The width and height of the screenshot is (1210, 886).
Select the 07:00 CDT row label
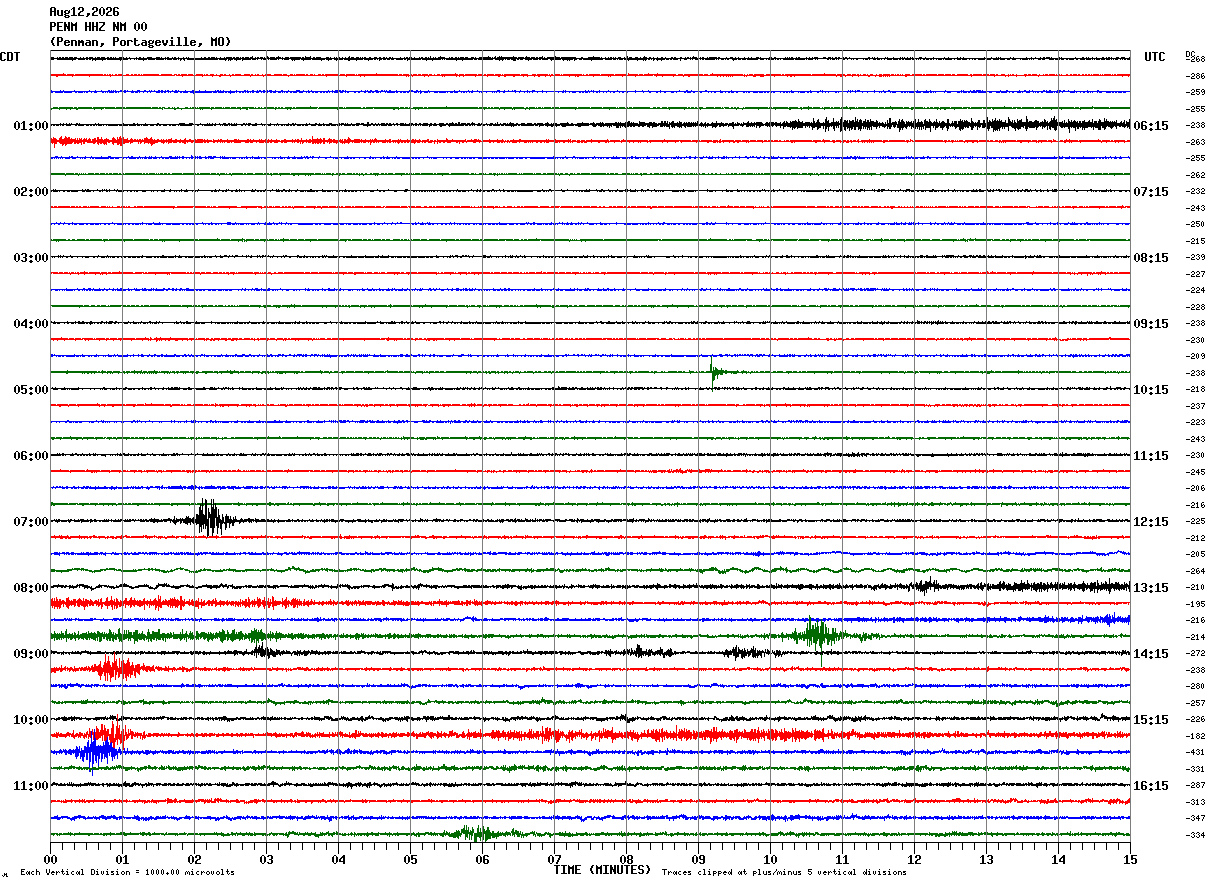(31, 522)
